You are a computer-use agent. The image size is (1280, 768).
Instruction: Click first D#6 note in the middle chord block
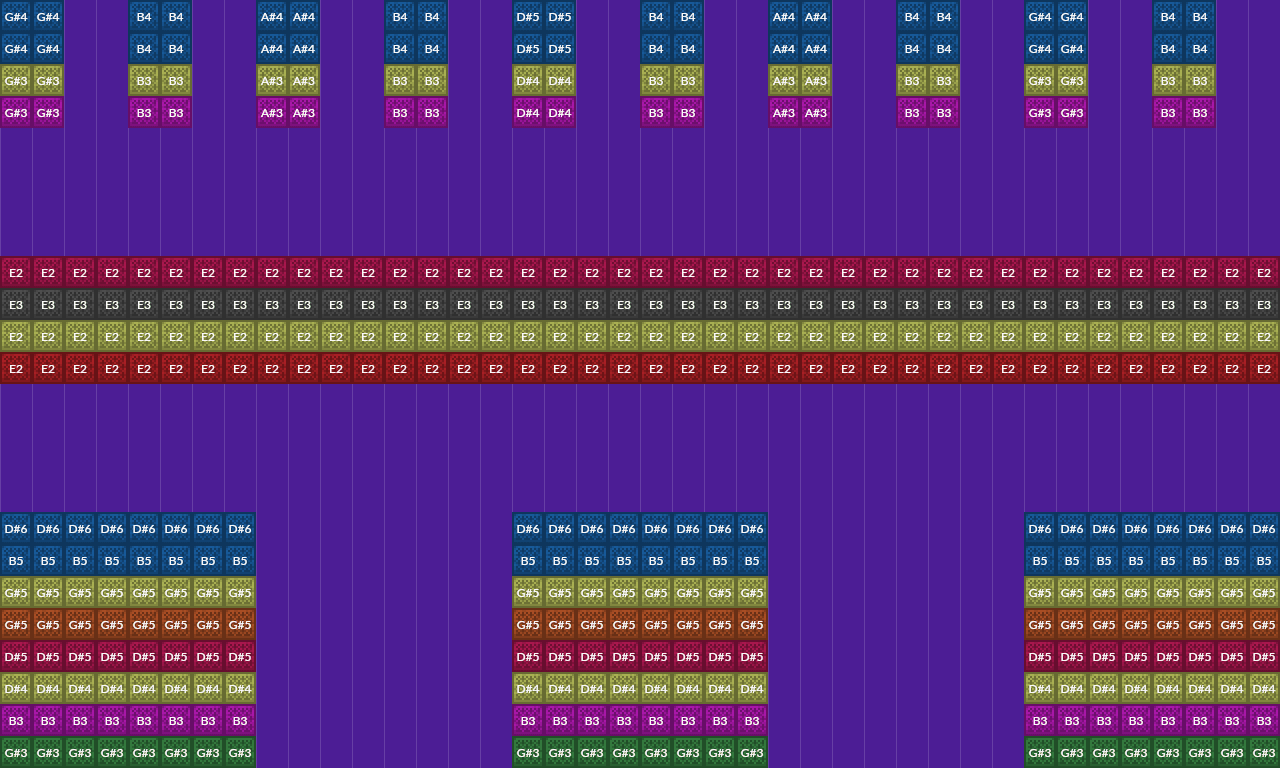point(528,529)
